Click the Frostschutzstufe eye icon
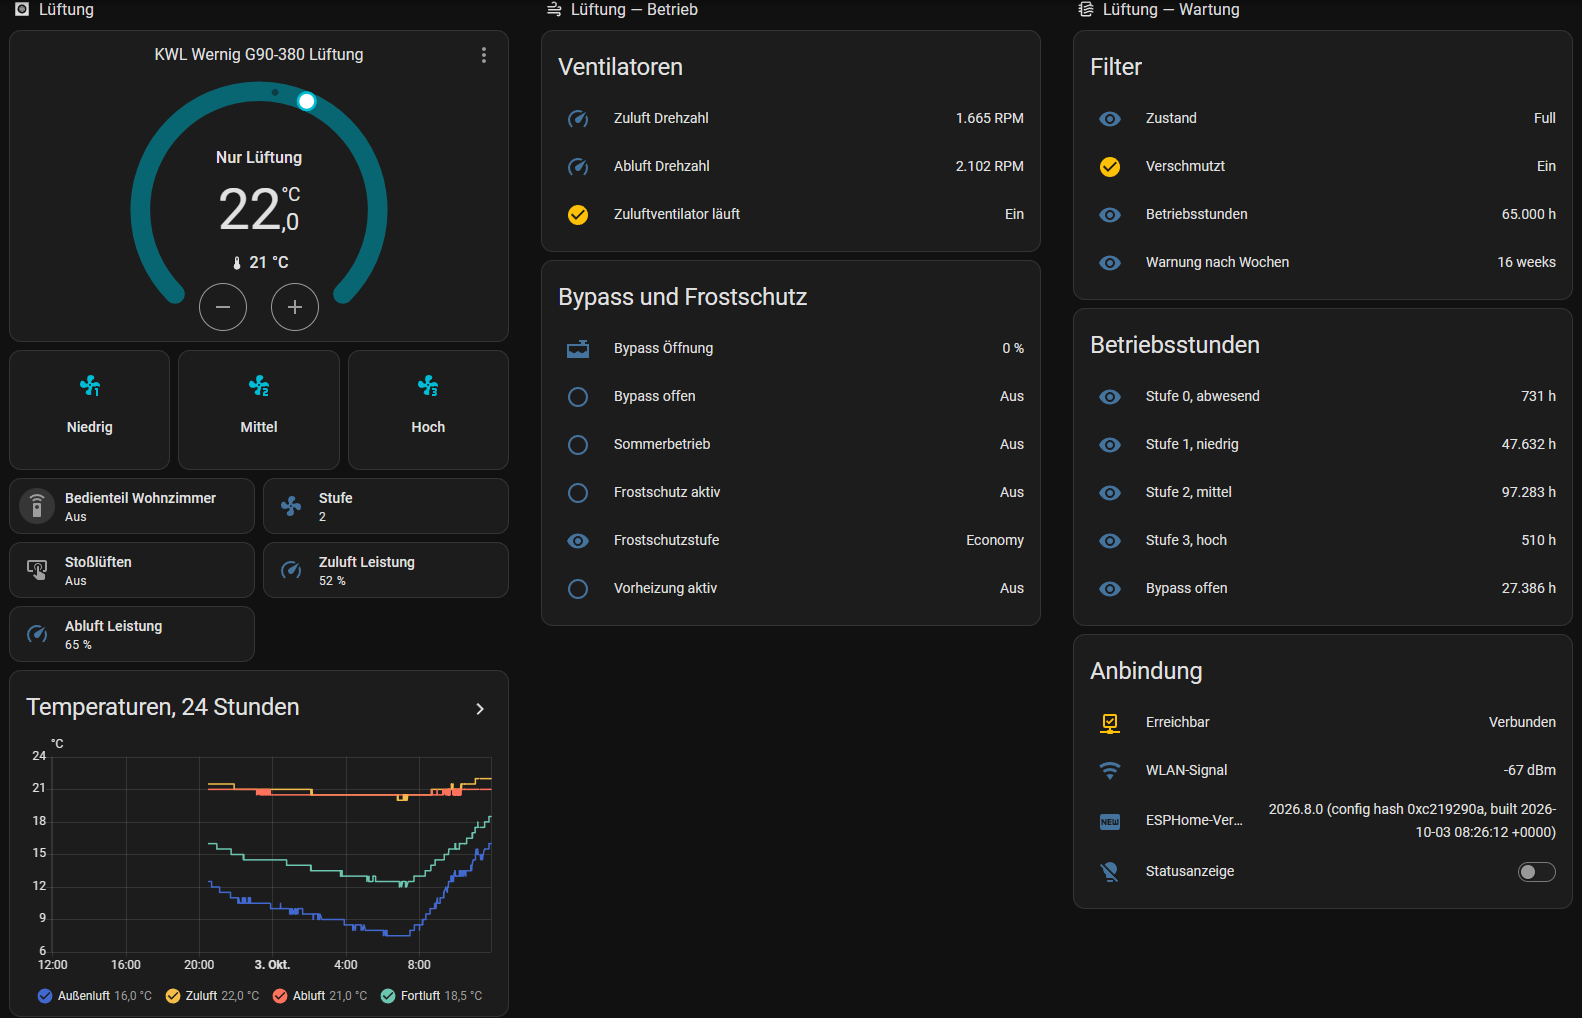This screenshot has height=1018, width=1582. click(578, 540)
